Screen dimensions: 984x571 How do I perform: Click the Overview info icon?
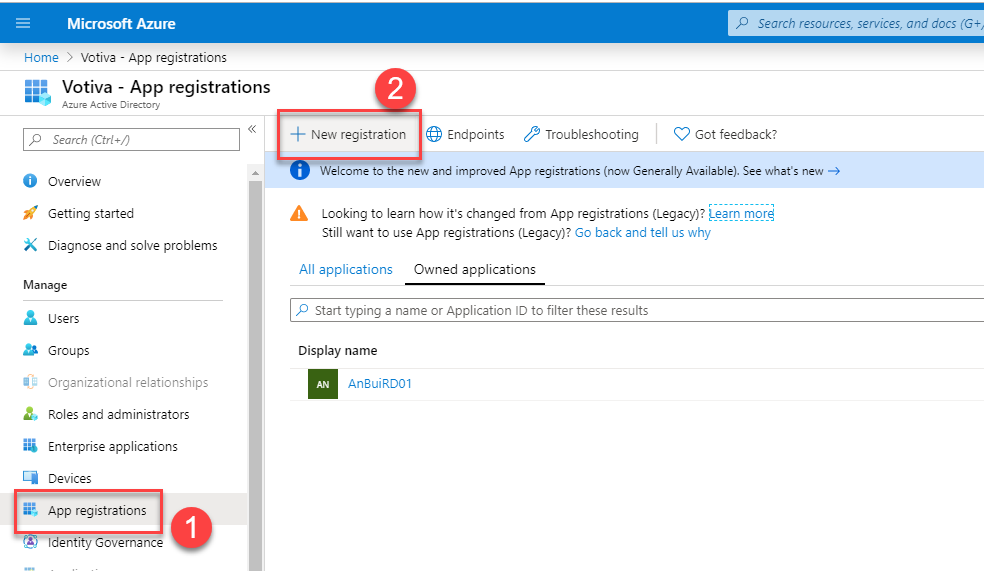coord(30,181)
